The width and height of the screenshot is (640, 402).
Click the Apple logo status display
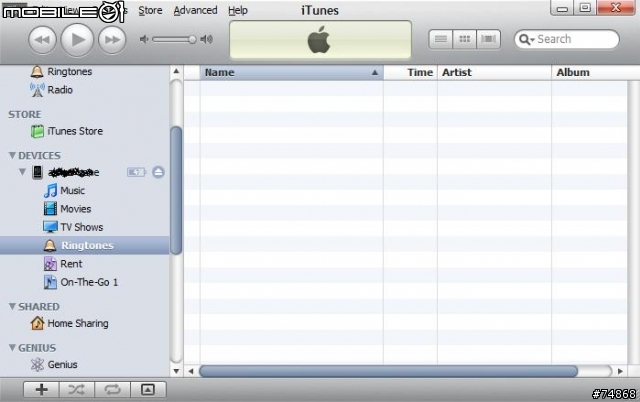click(x=320, y=40)
